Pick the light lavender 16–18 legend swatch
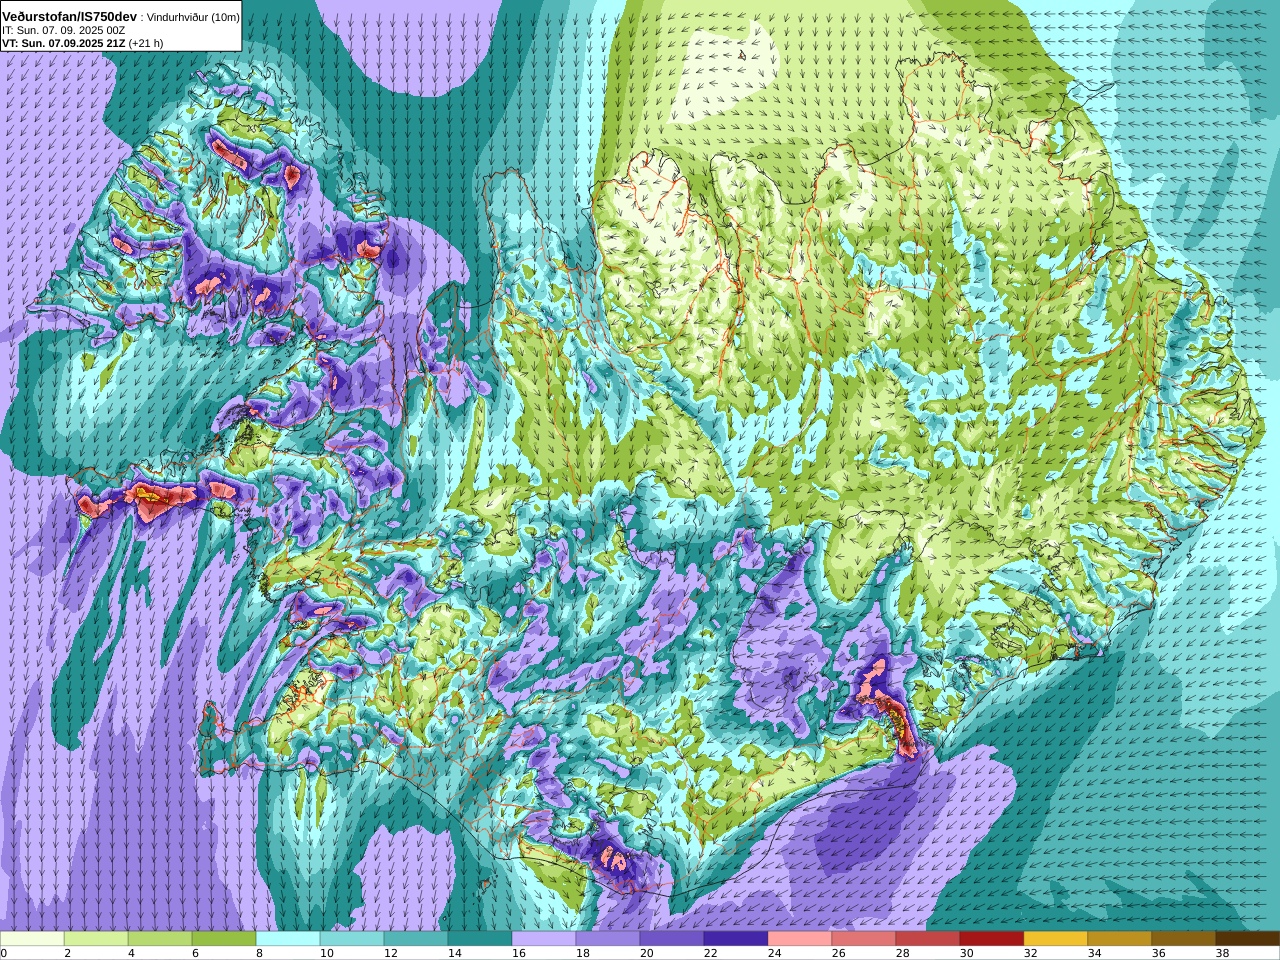This screenshot has height=960, width=1280. click(x=544, y=939)
